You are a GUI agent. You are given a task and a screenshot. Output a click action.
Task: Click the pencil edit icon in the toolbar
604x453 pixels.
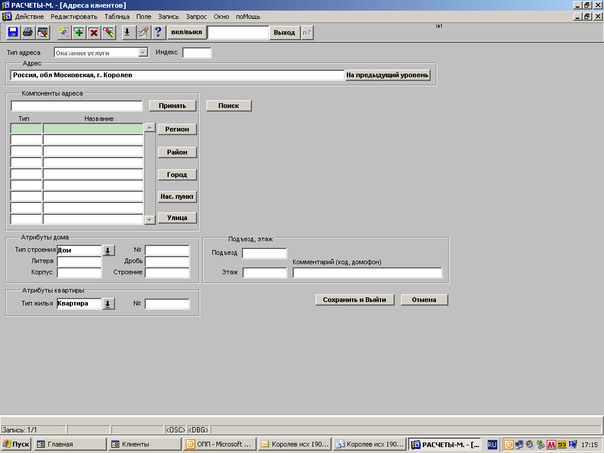[x=142, y=33]
